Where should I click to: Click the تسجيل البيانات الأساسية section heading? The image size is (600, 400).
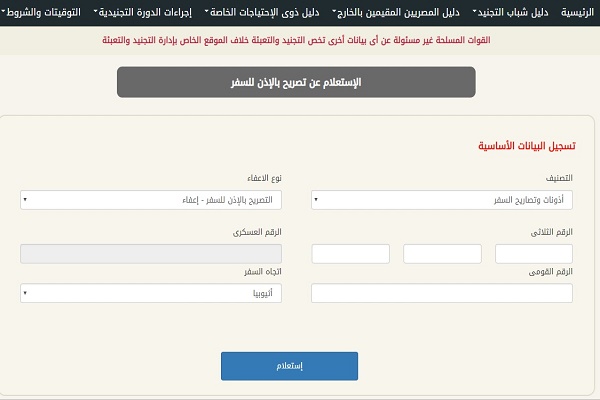pyautogui.click(x=524, y=145)
